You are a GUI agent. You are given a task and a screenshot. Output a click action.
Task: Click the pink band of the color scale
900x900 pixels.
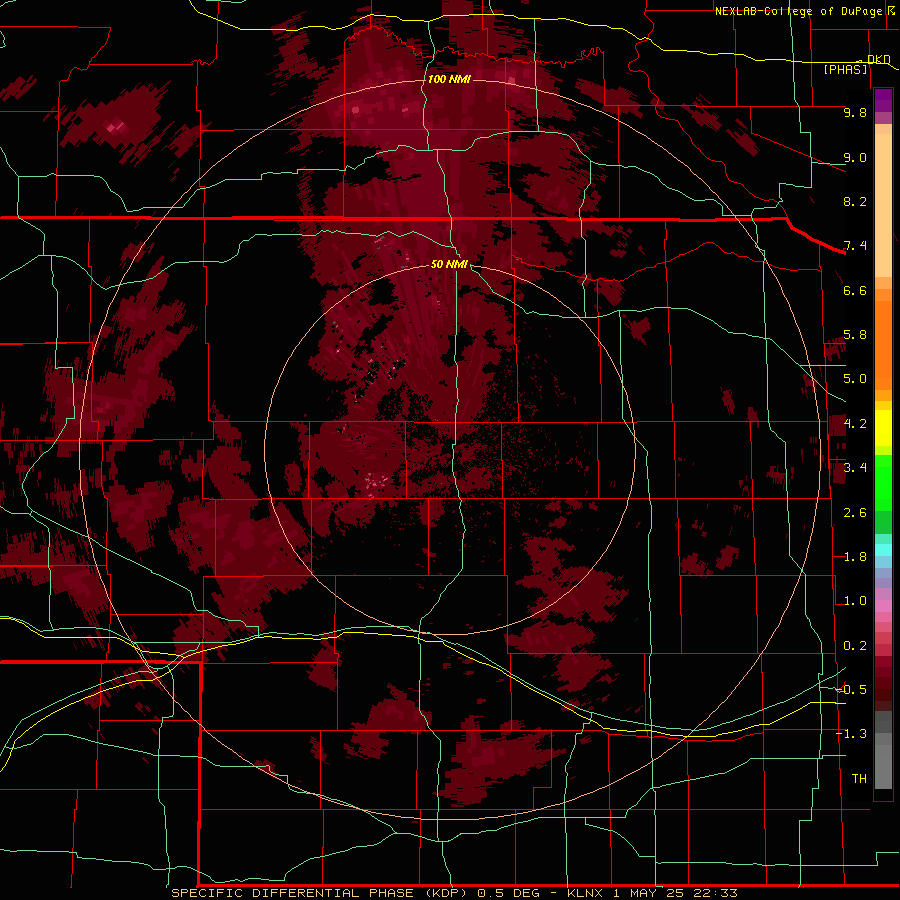[x=883, y=606]
